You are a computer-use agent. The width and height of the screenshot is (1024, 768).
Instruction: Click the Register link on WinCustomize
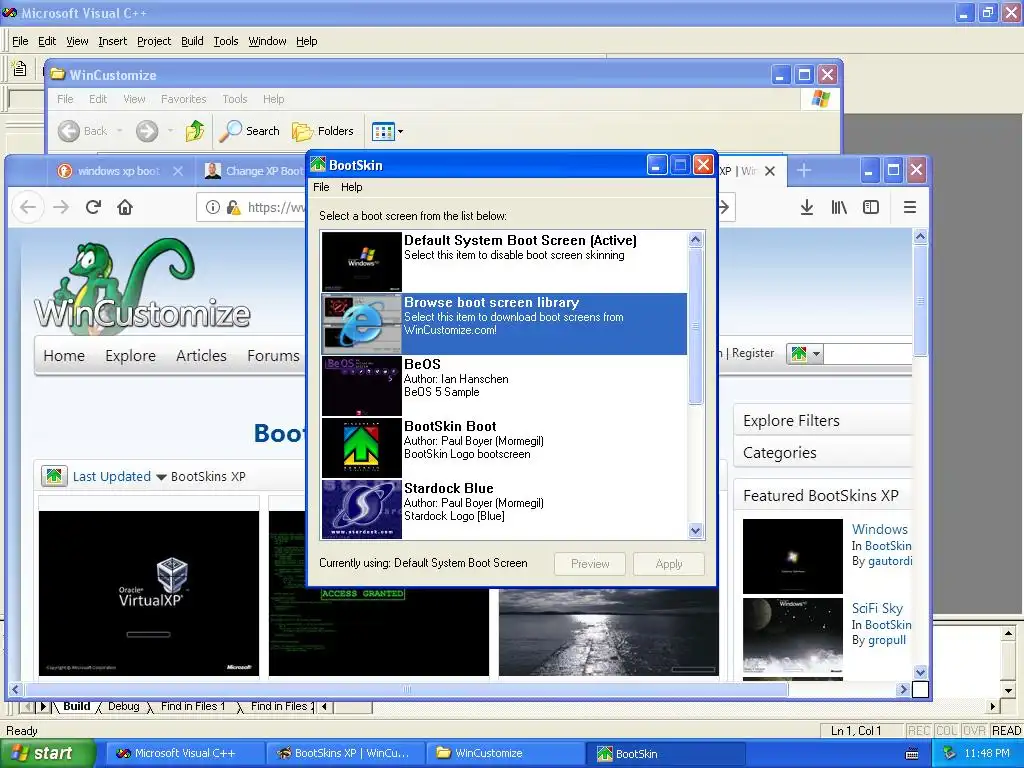[x=753, y=353]
